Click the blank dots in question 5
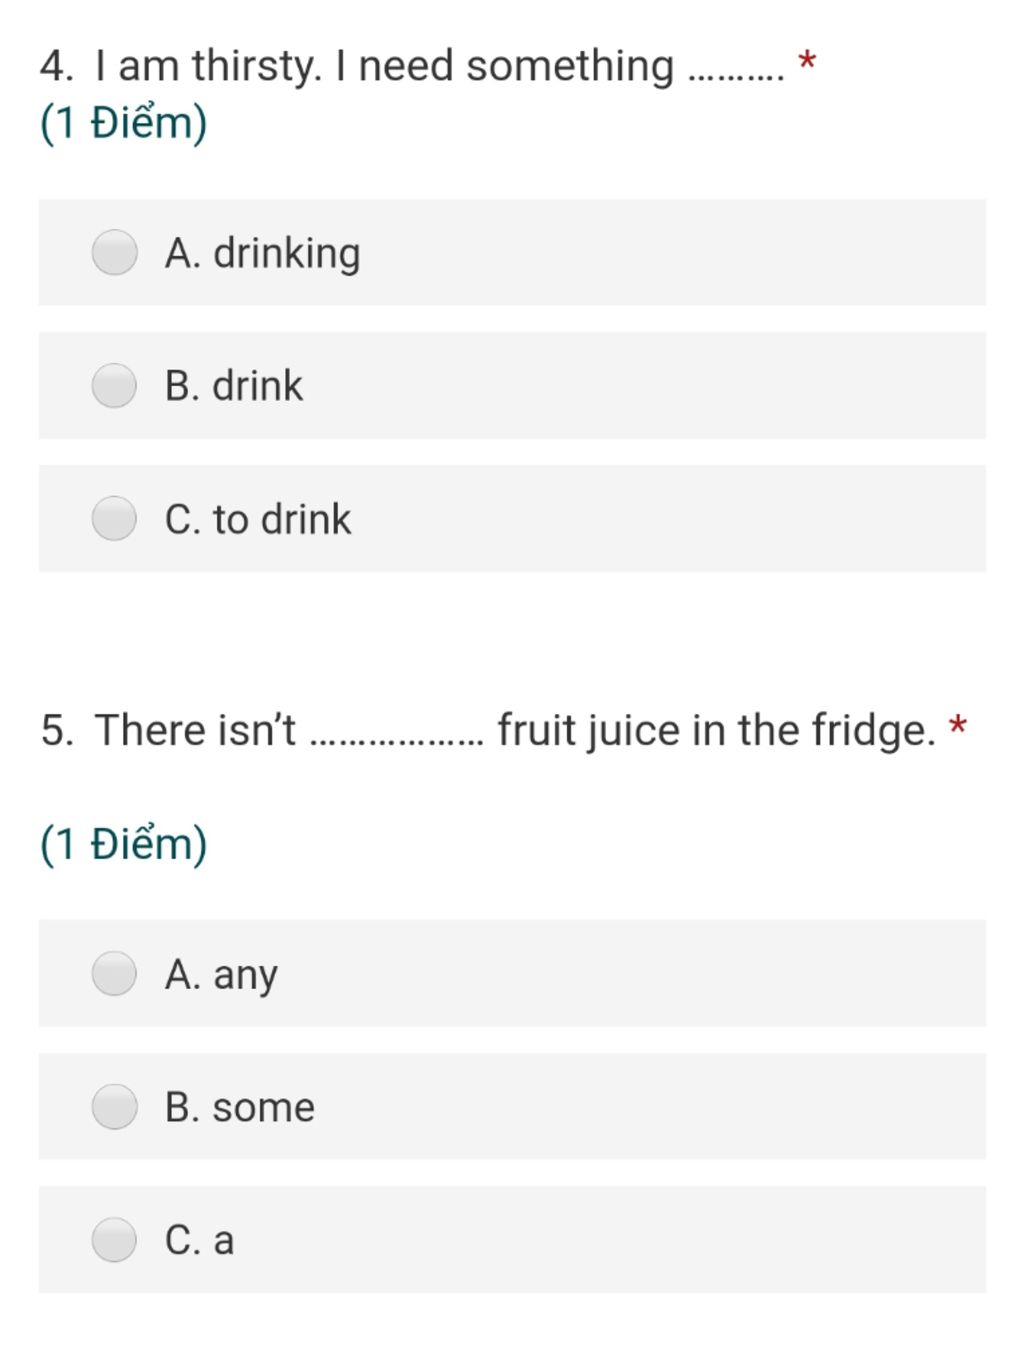 point(398,743)
